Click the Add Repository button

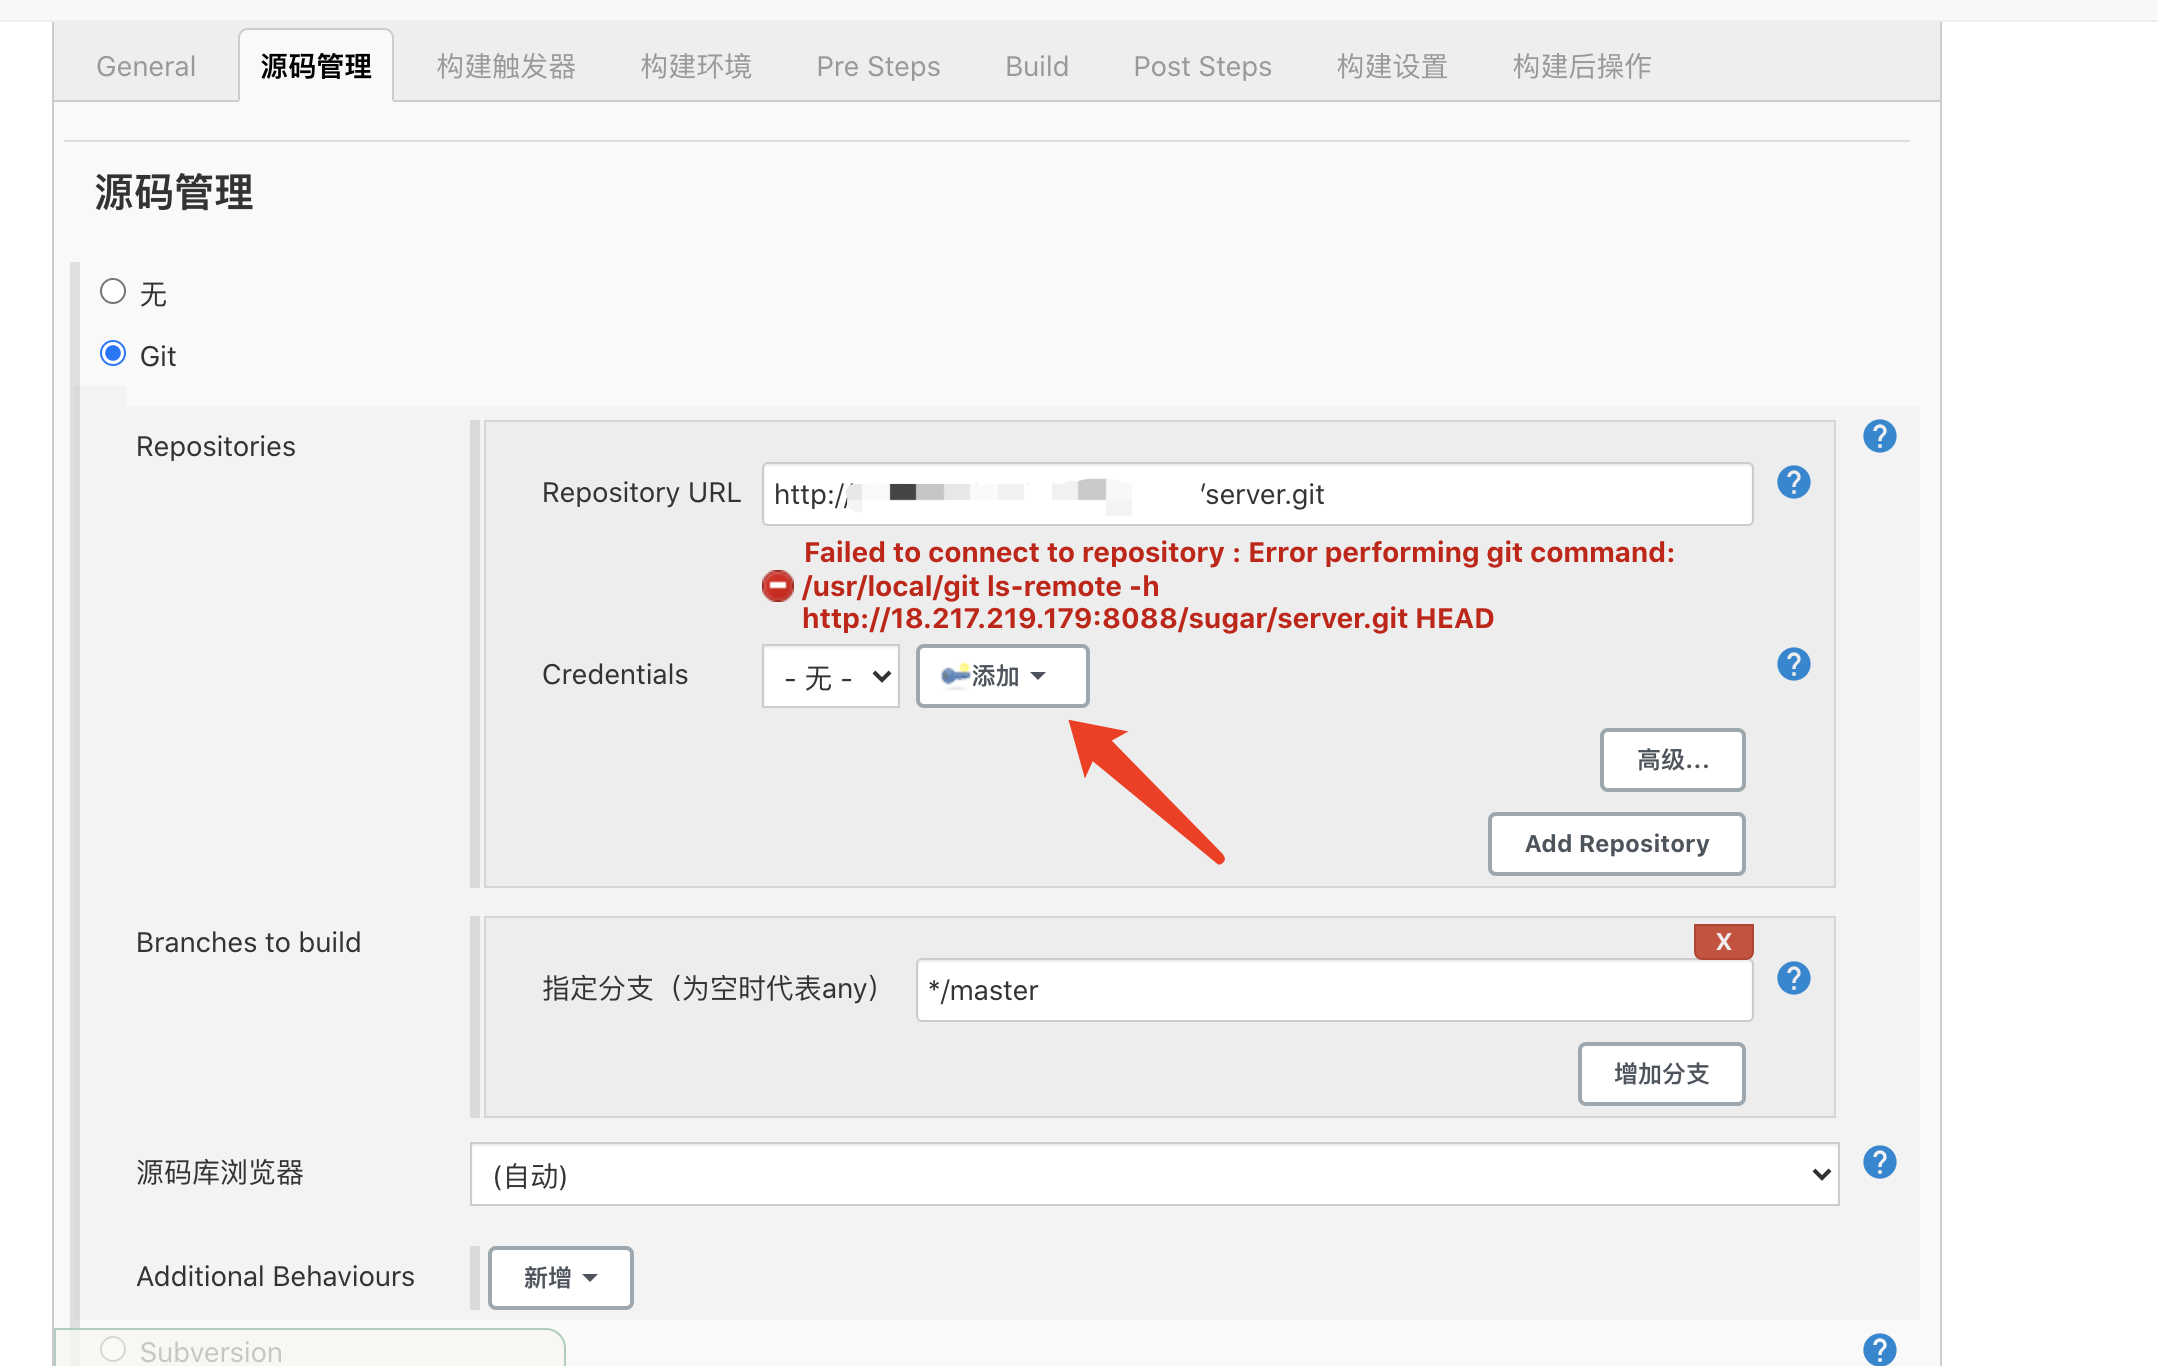click(1616, 844)
